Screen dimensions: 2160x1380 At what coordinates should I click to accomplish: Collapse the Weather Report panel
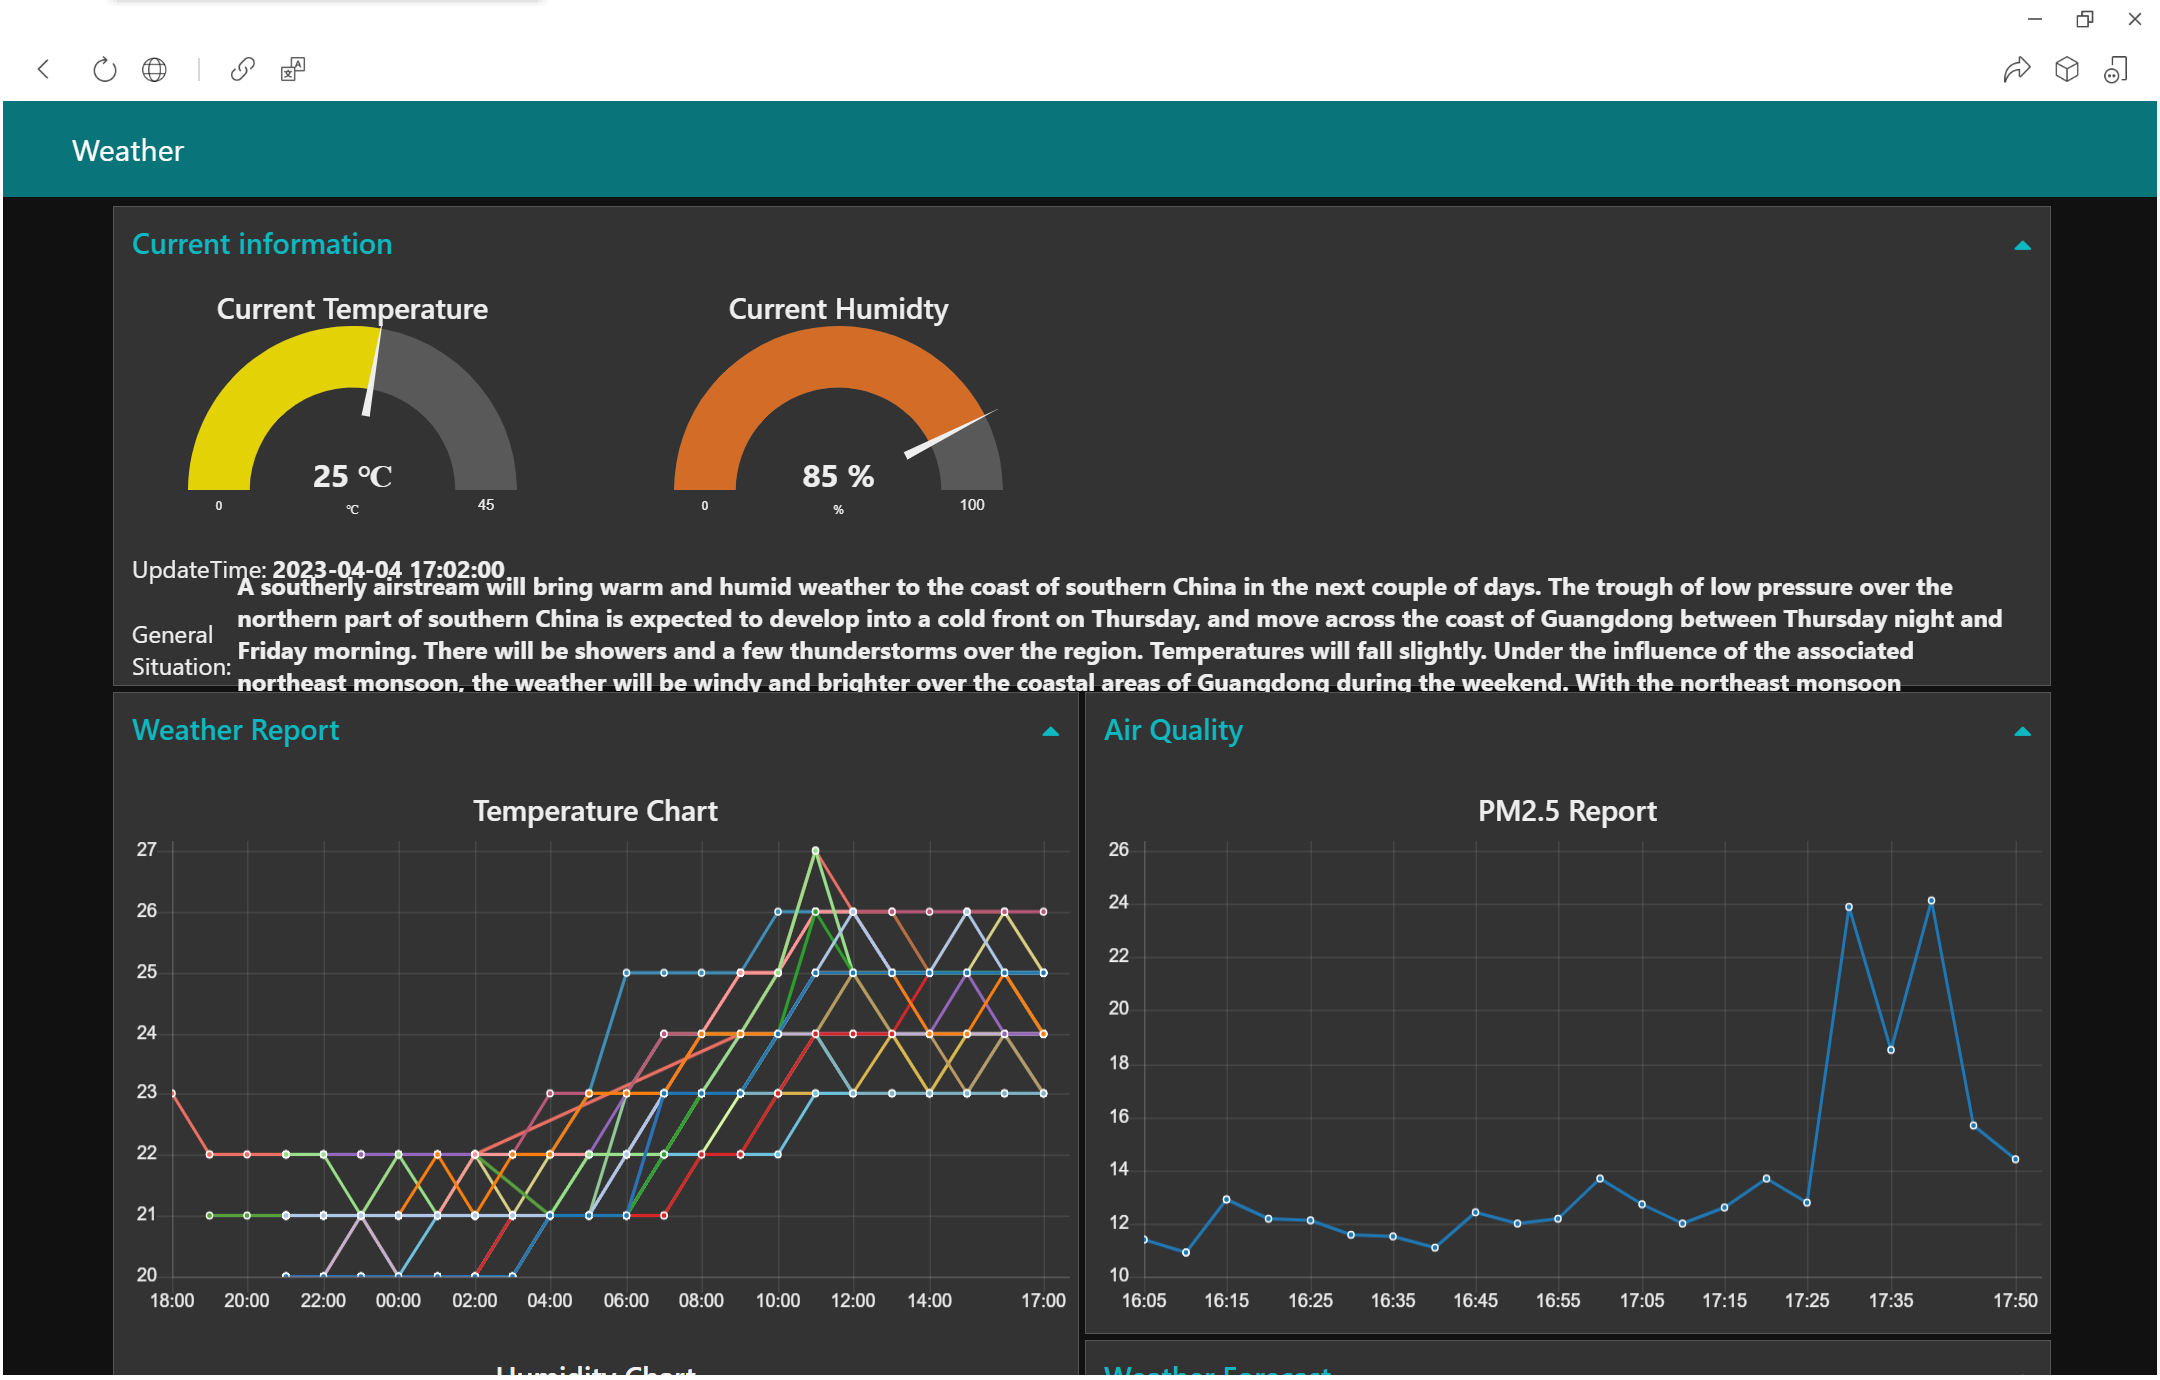click(1050, 731)
